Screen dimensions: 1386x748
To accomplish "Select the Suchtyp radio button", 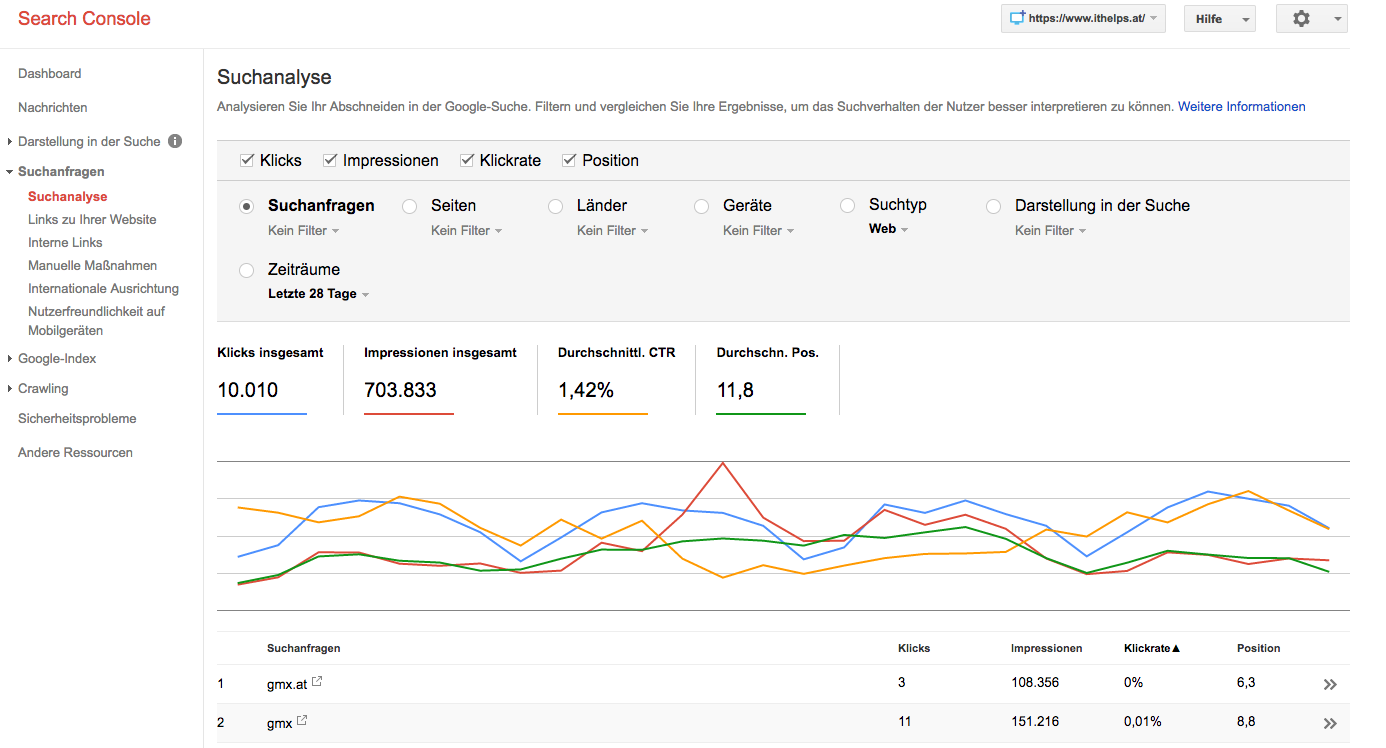I will 847,205.
